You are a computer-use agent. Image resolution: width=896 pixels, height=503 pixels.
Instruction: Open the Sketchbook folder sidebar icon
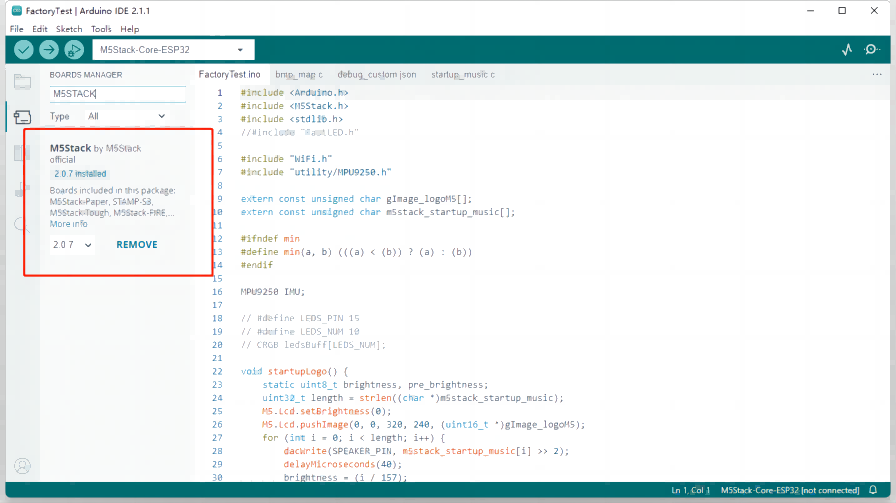[22, 82]
